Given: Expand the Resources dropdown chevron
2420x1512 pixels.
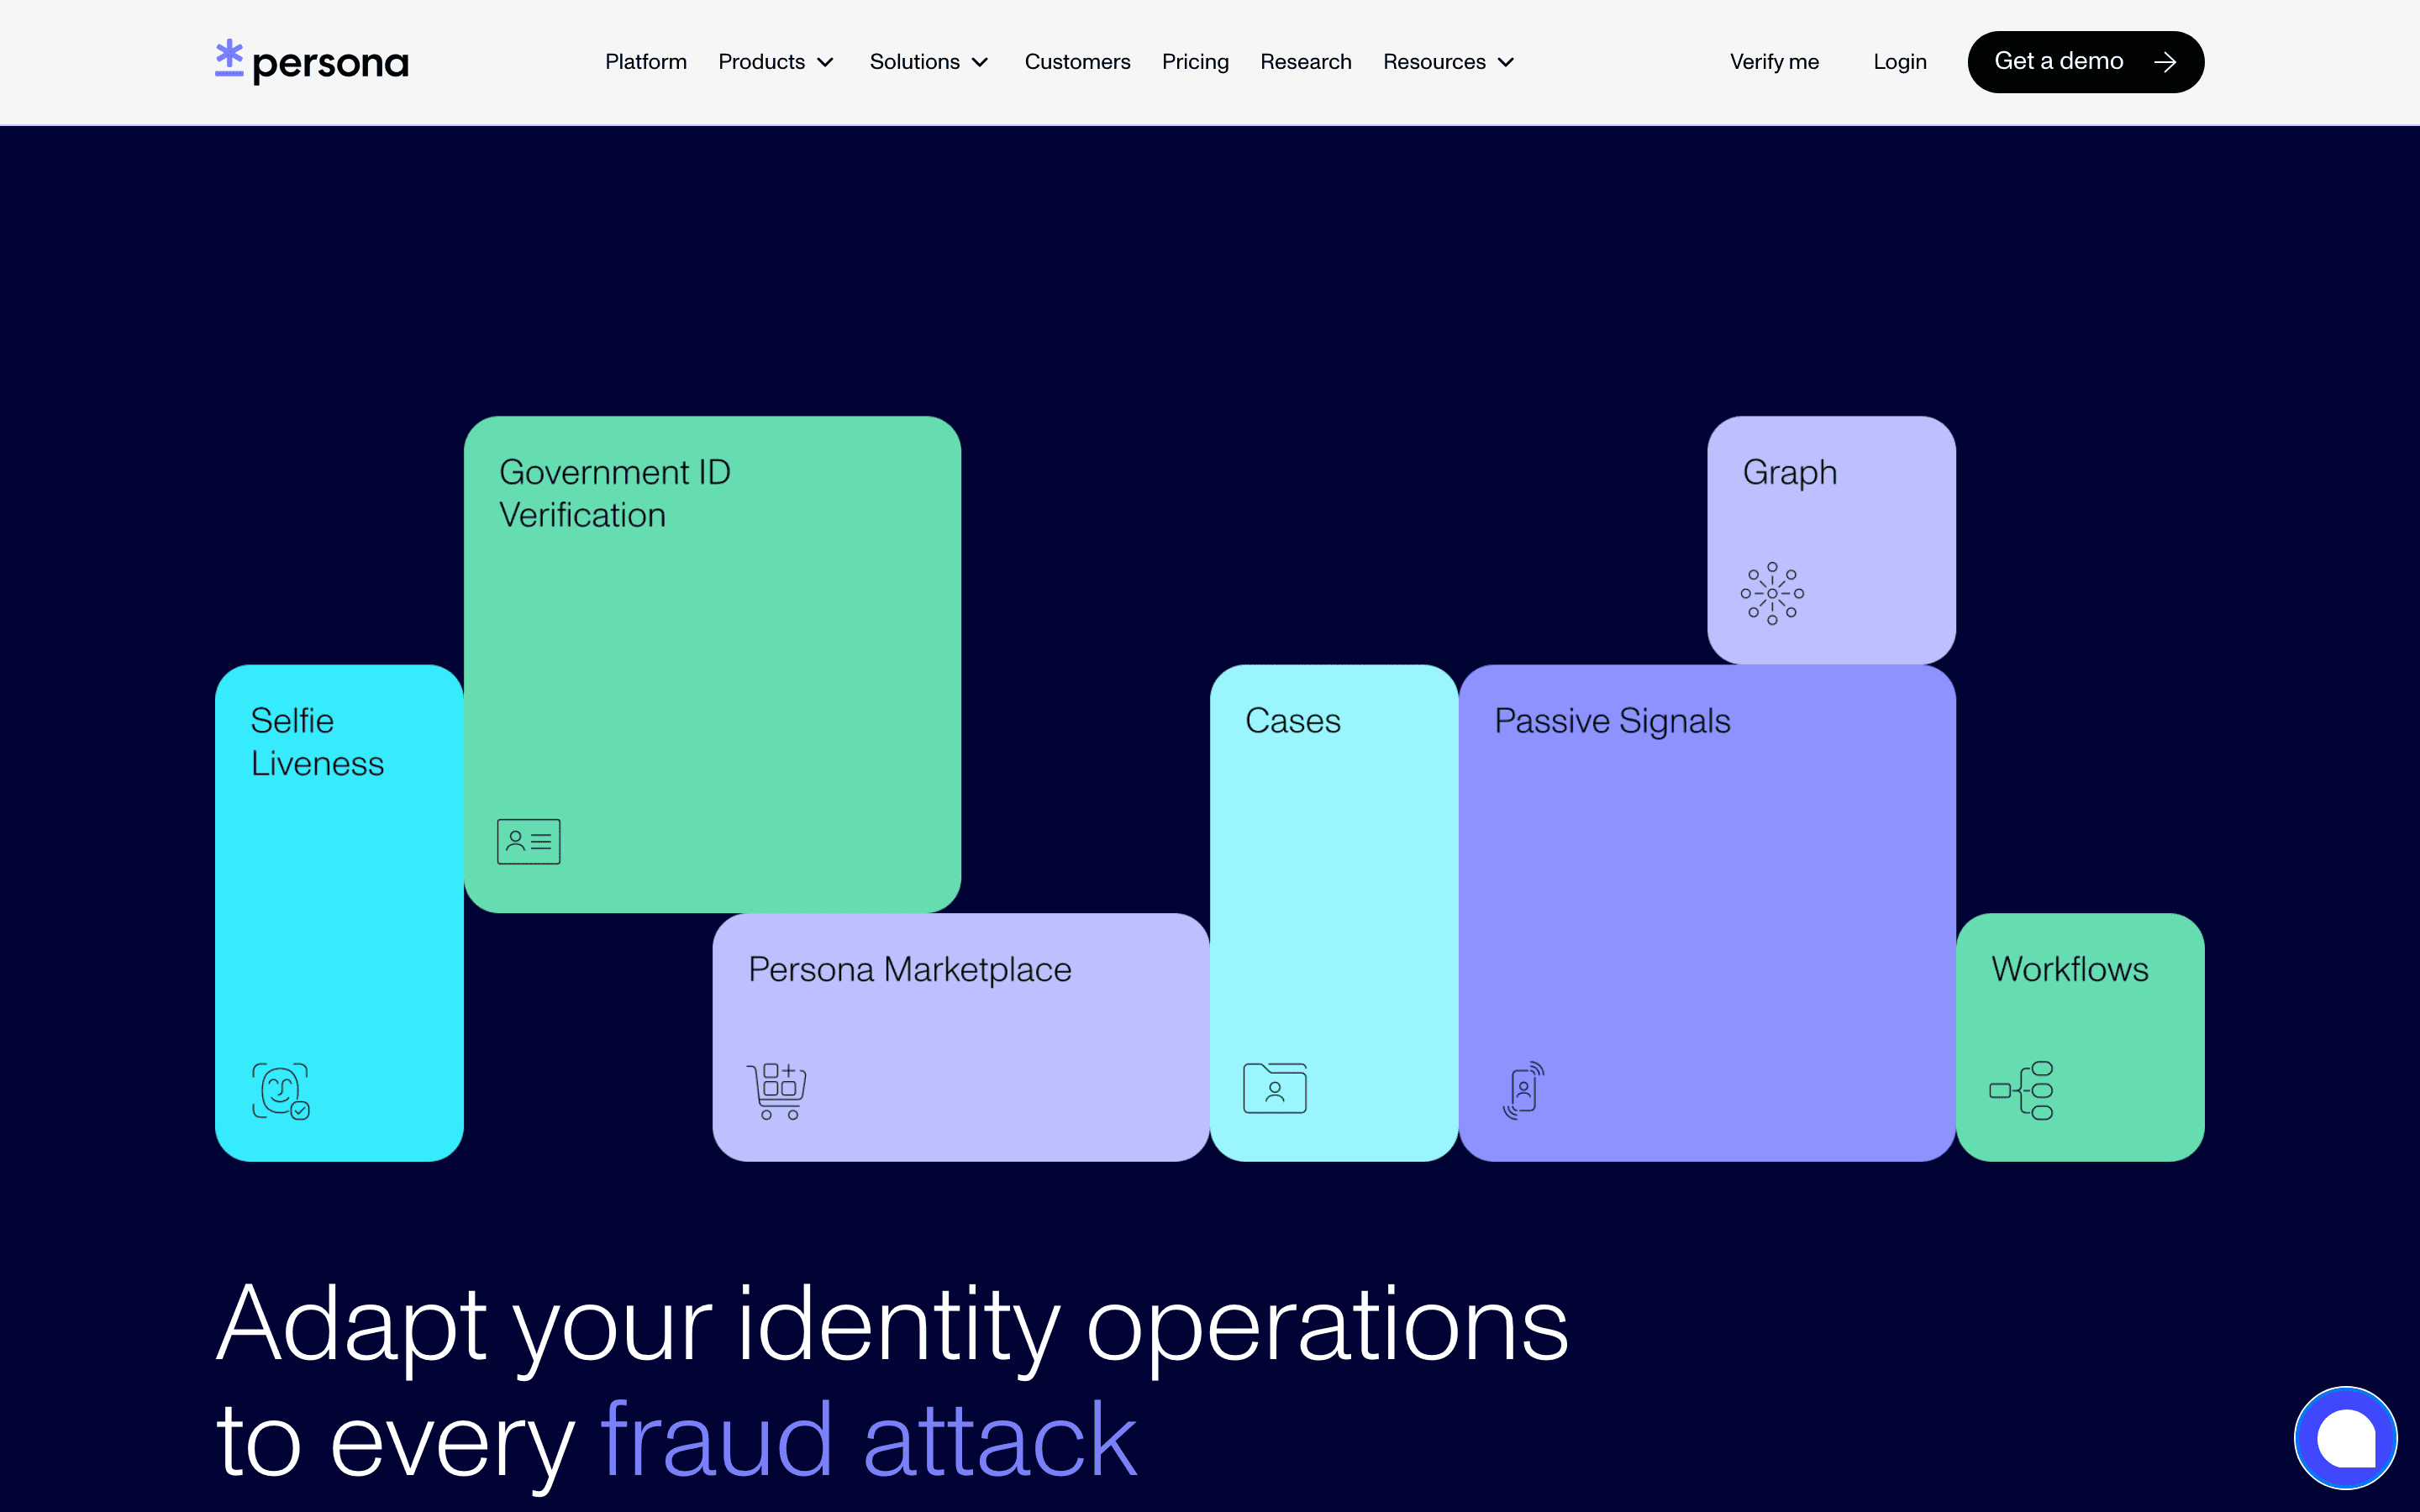Looking at the screenshot, I should click(1506, 62).
